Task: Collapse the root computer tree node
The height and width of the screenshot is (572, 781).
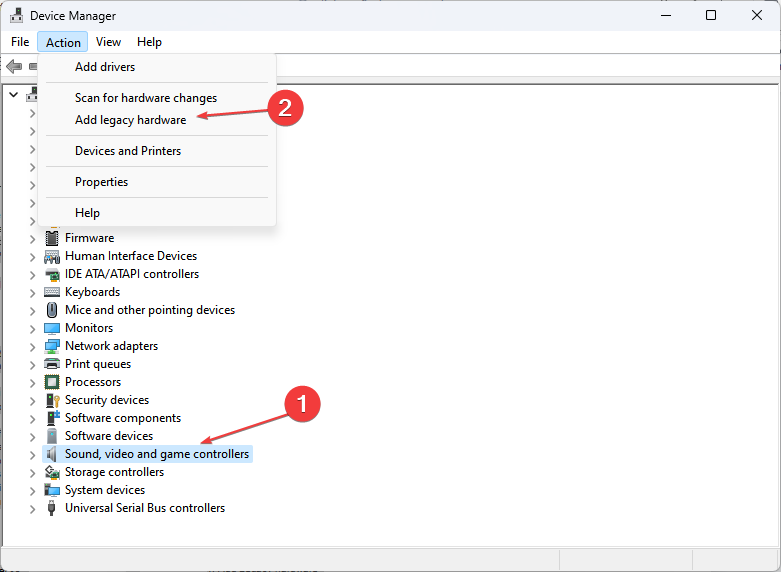Action: 13,95
